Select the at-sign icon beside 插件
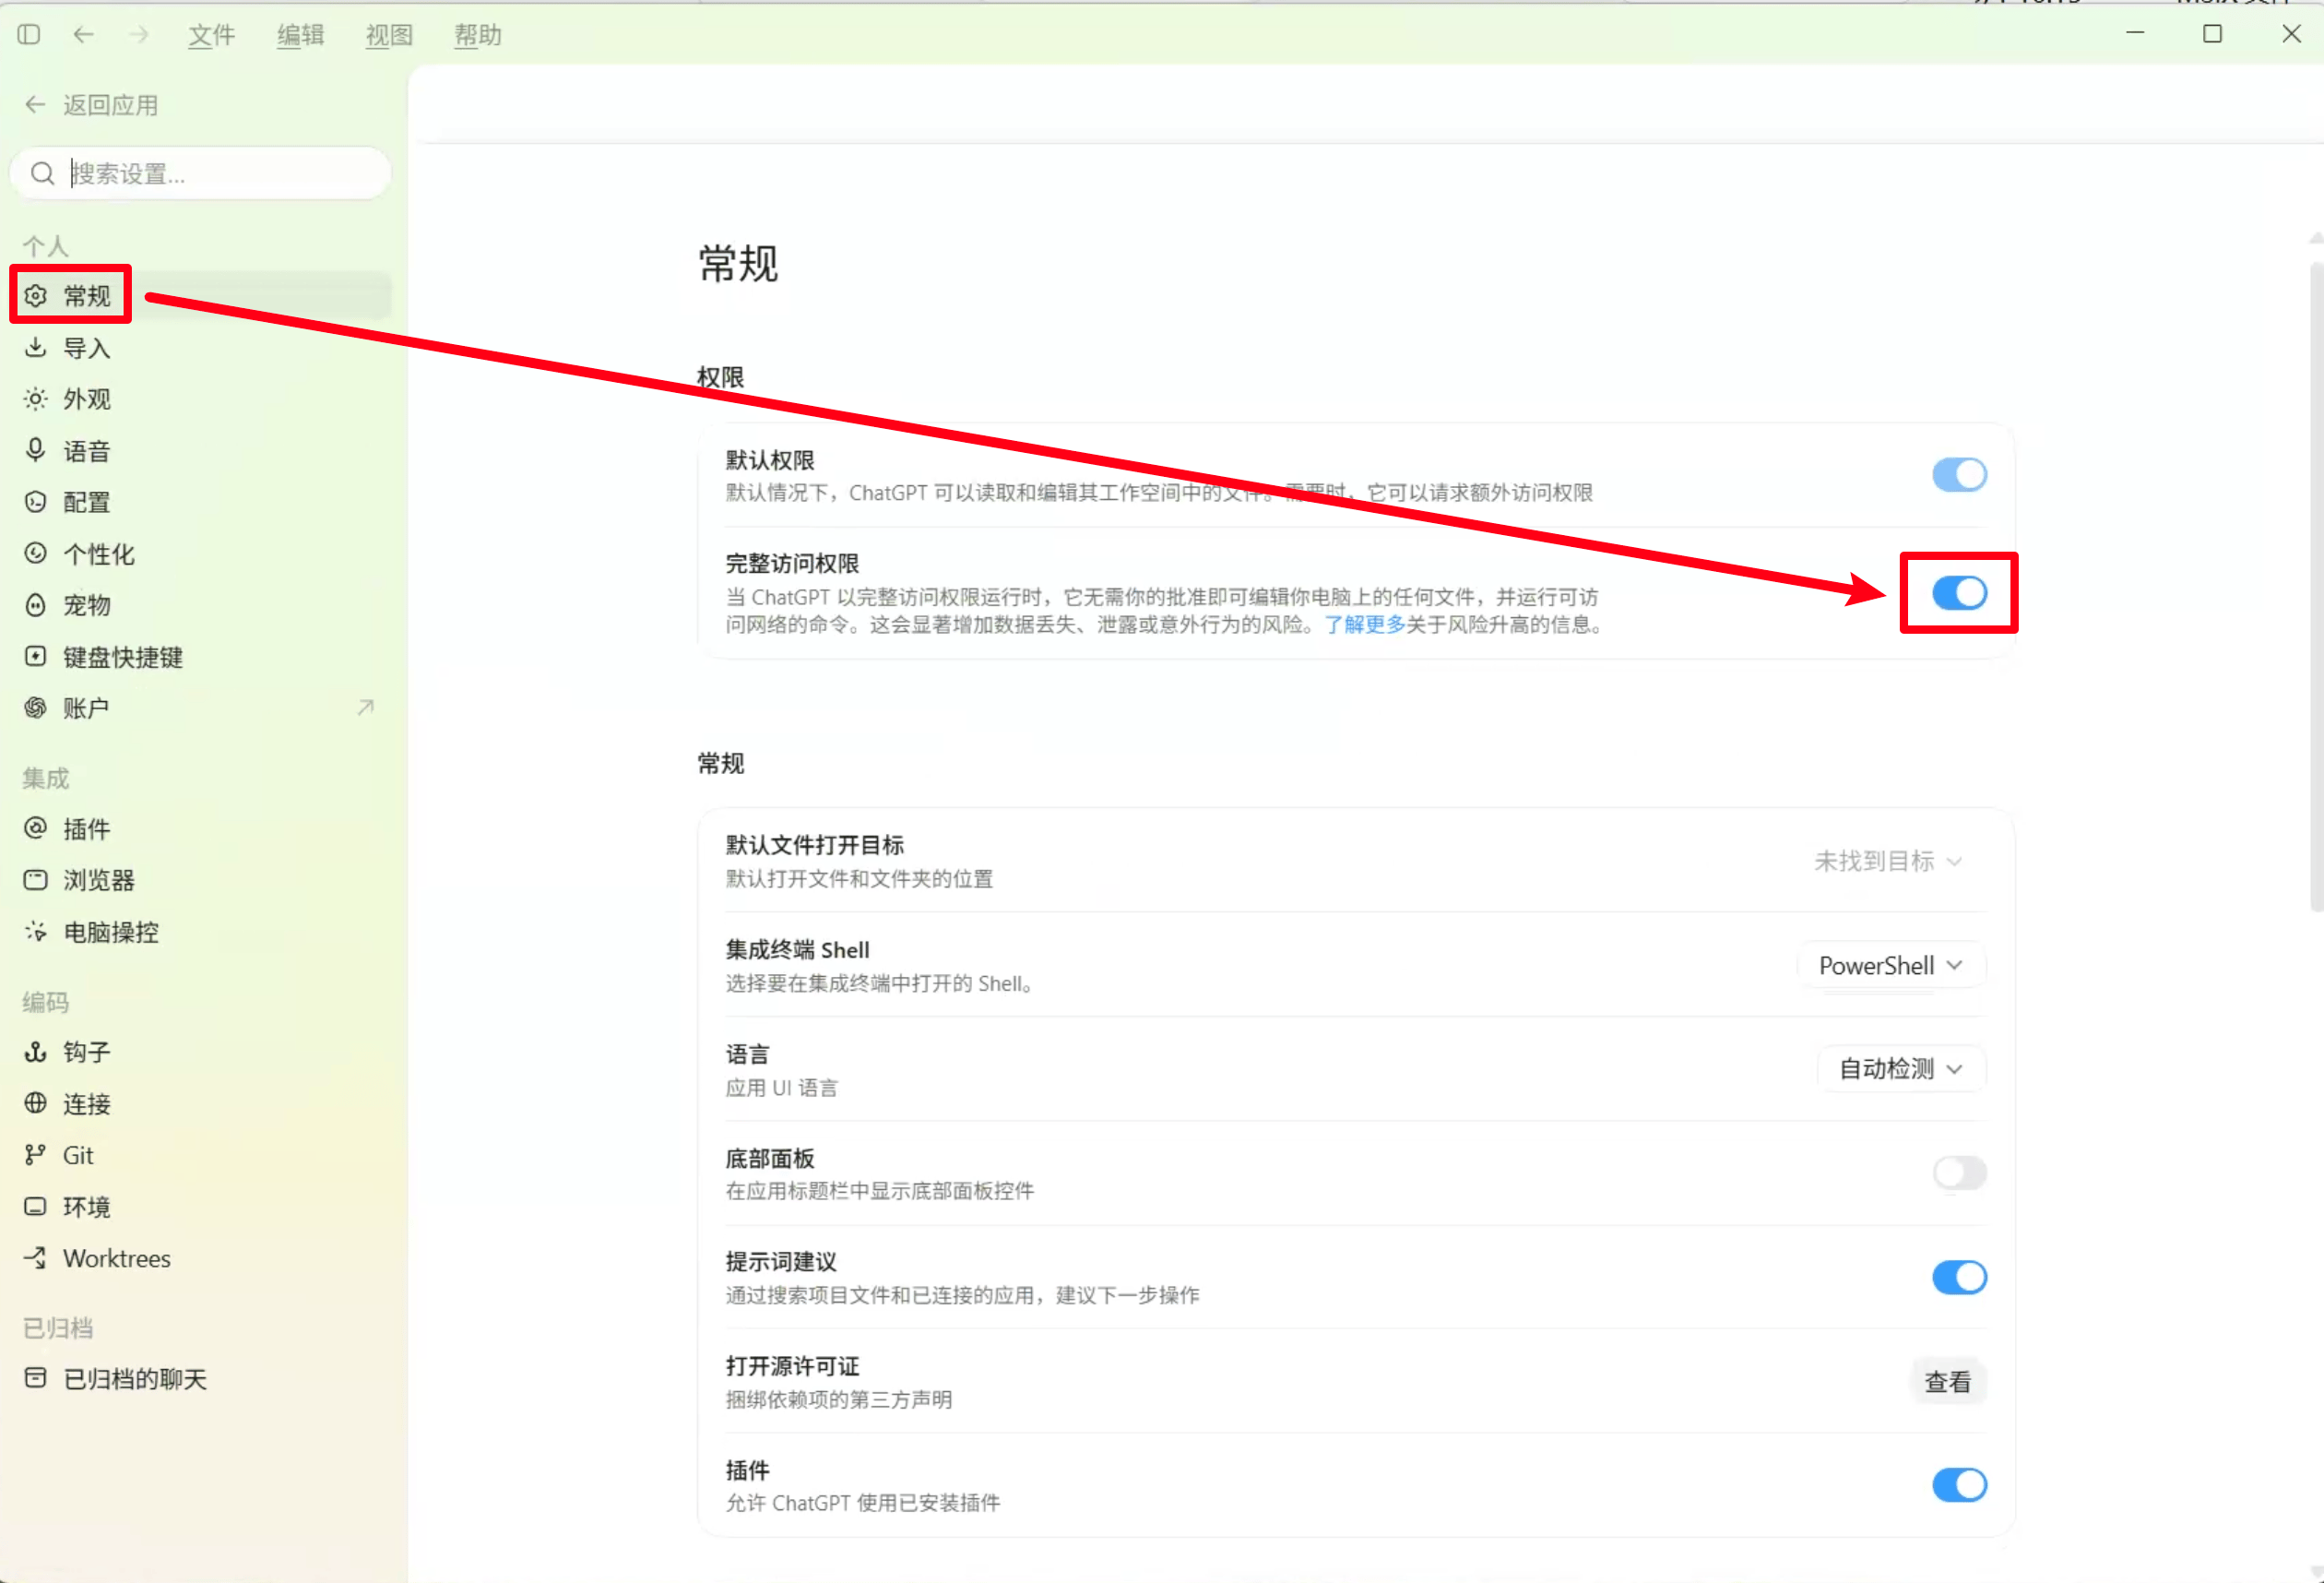This screenshot has width=2324, height=1583. point(36,828)
